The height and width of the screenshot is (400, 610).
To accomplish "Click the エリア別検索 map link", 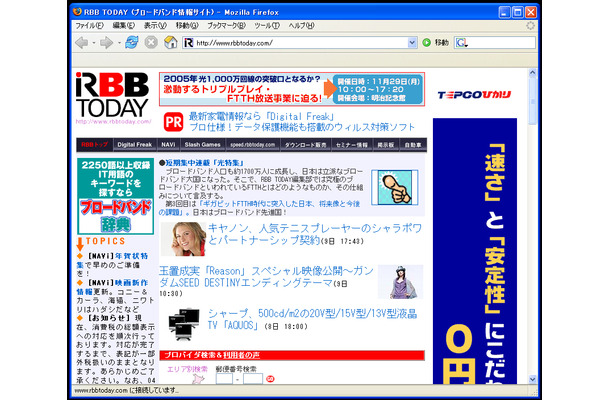I will click(188, 368).
